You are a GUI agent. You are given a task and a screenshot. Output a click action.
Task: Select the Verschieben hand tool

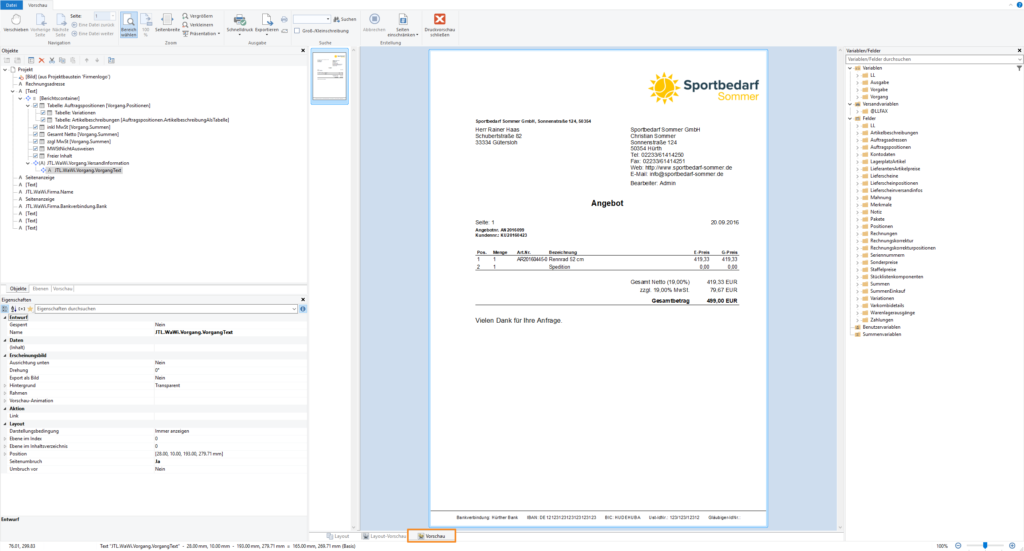pos(15,24)
